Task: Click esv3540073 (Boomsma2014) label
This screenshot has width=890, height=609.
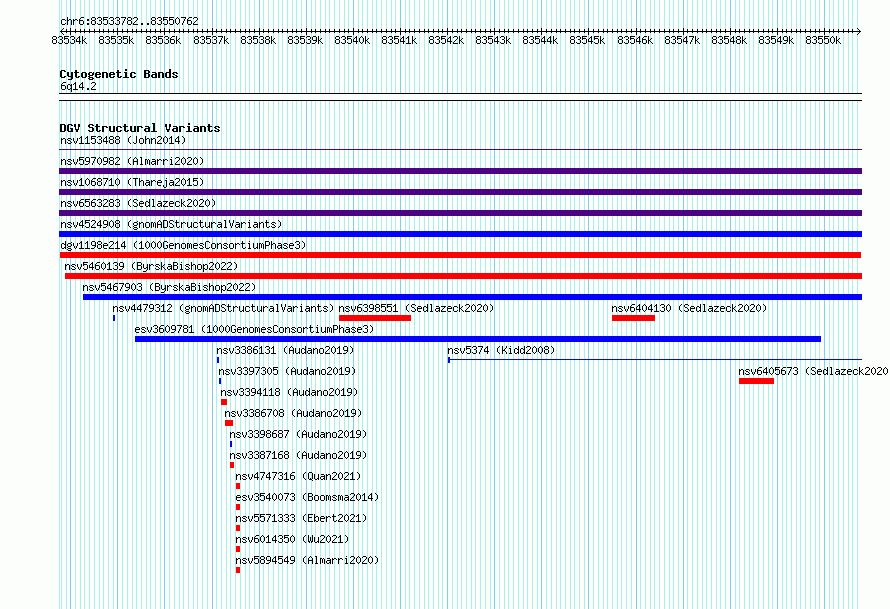Action: 307,497
